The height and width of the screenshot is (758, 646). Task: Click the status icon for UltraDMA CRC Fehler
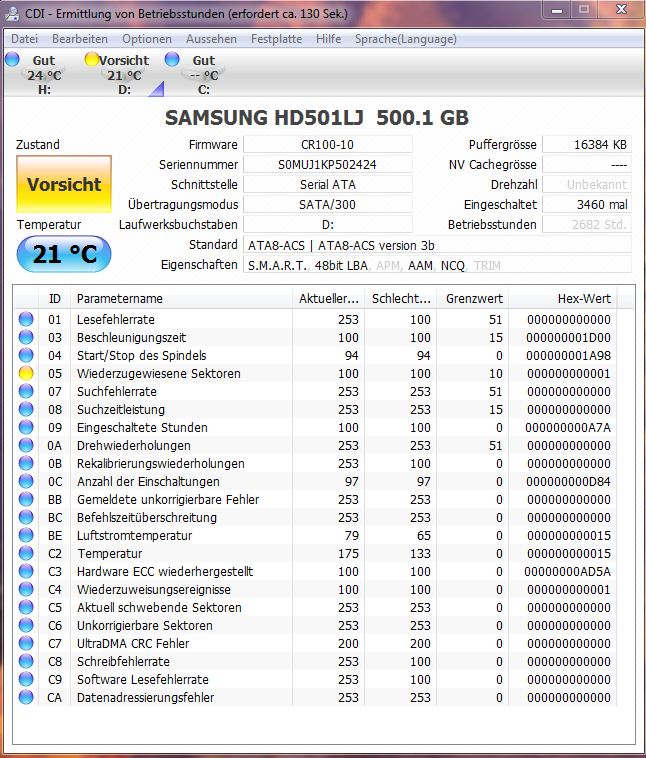tap(26, 643)
